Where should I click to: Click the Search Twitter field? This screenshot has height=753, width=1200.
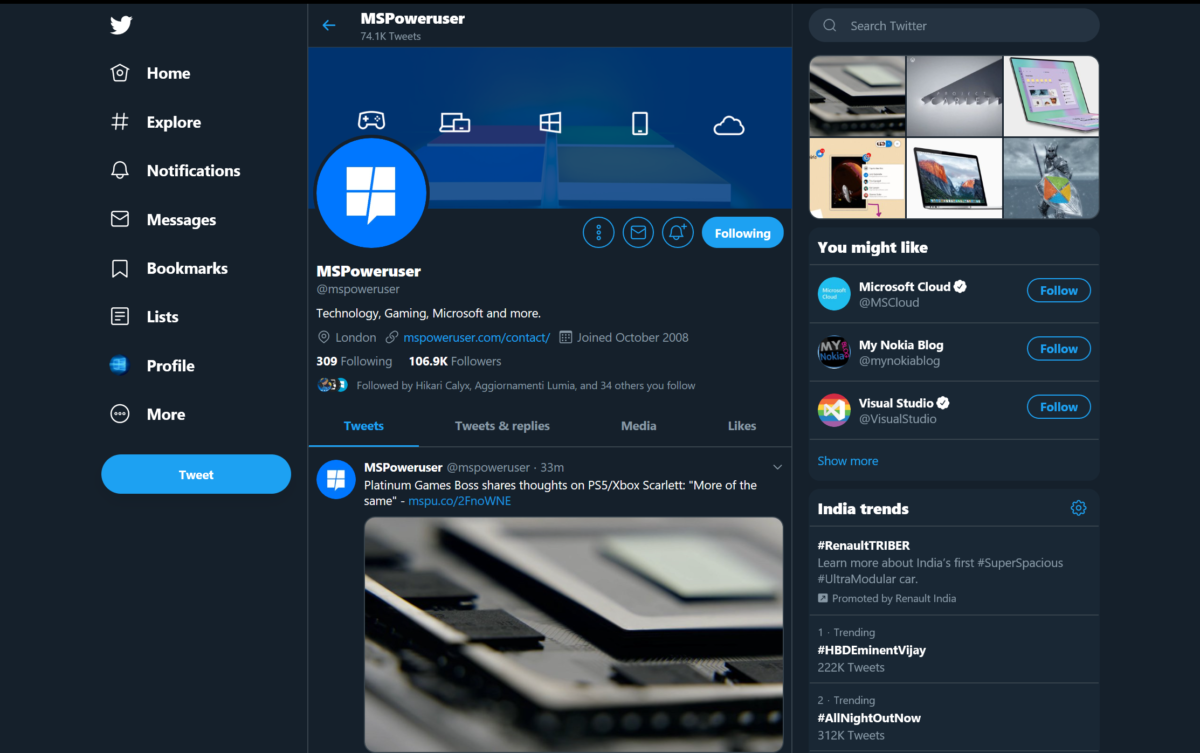(x=954, y=26)
